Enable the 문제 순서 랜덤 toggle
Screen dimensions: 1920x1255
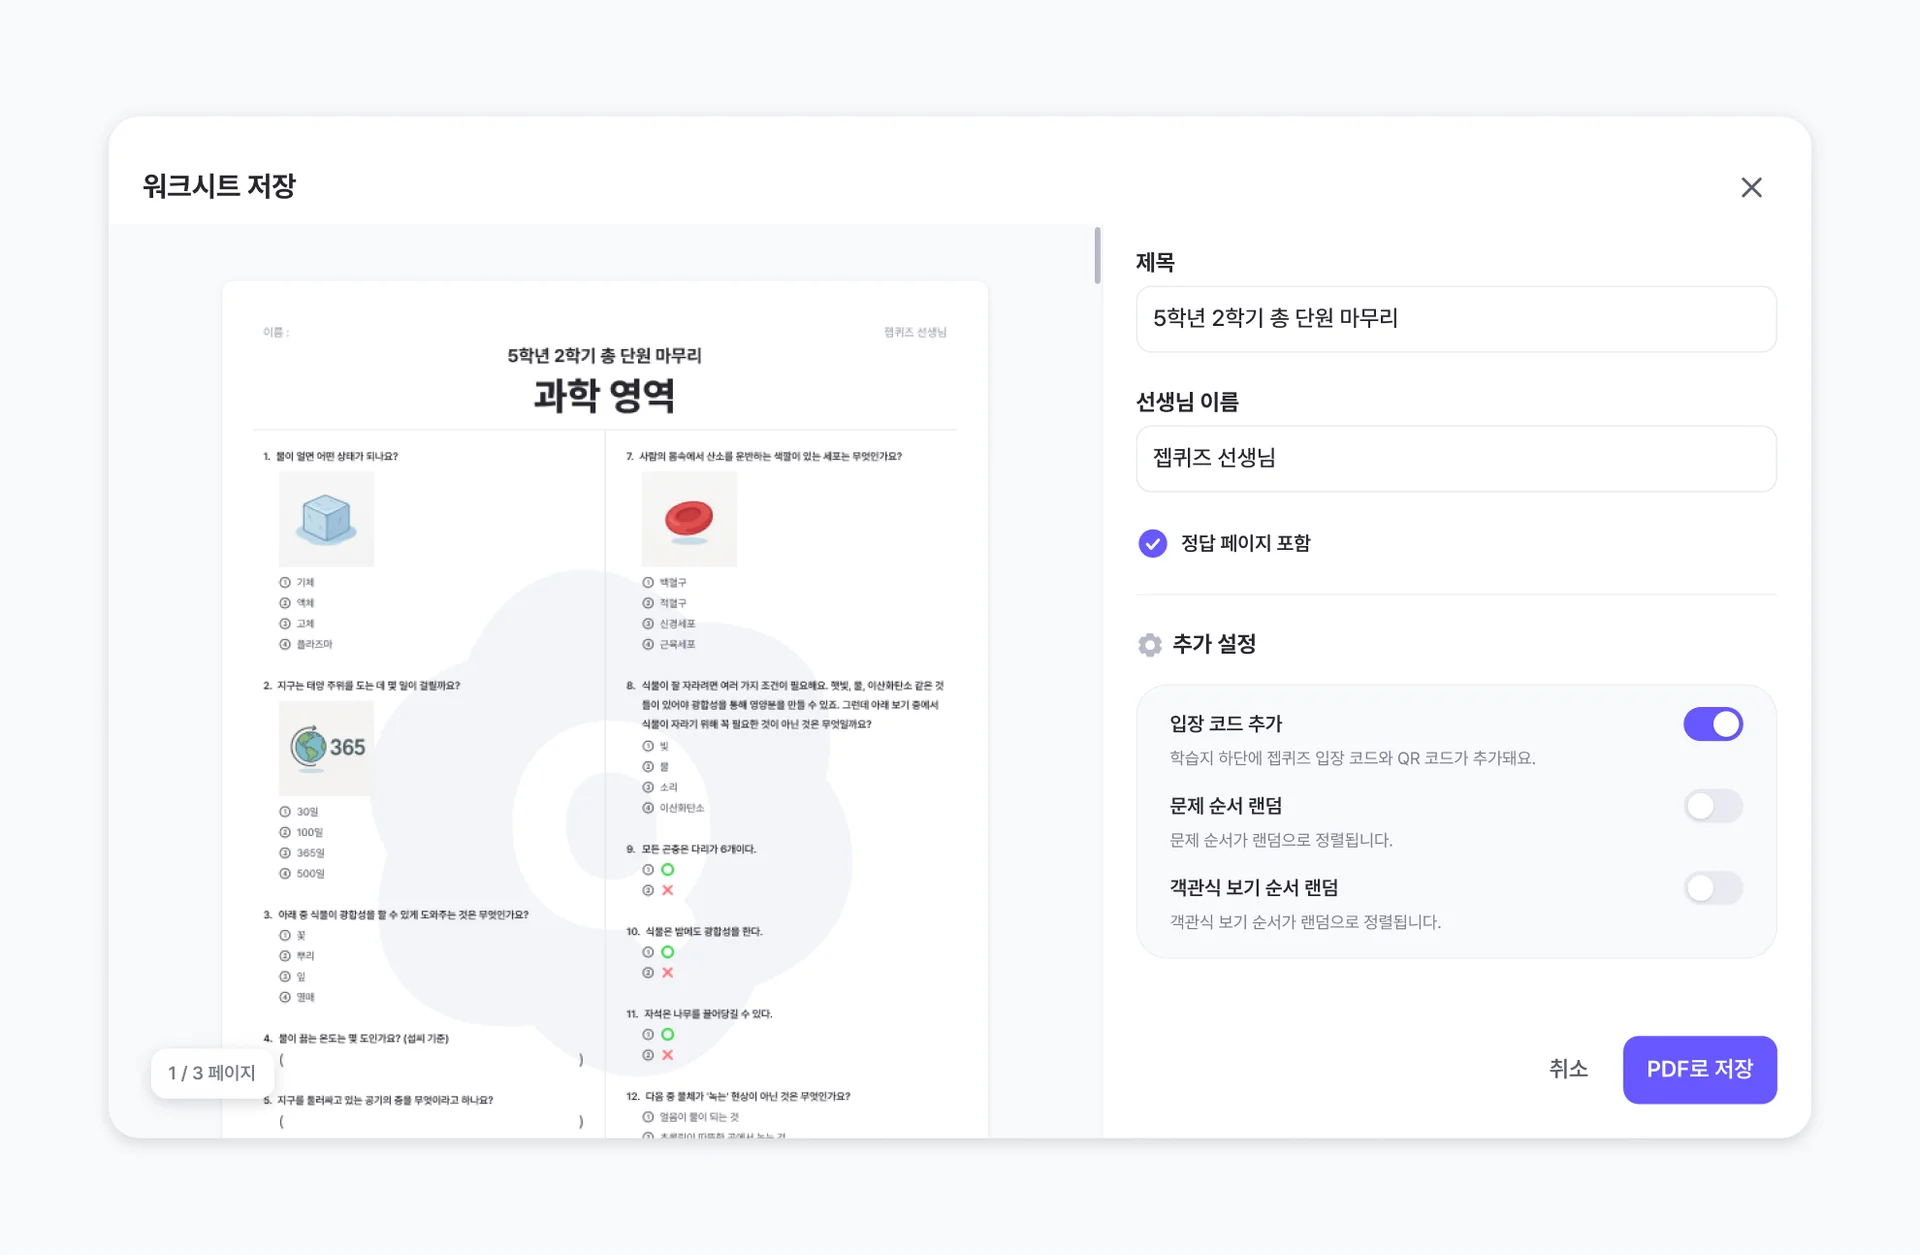click(x=1713, y=805)
